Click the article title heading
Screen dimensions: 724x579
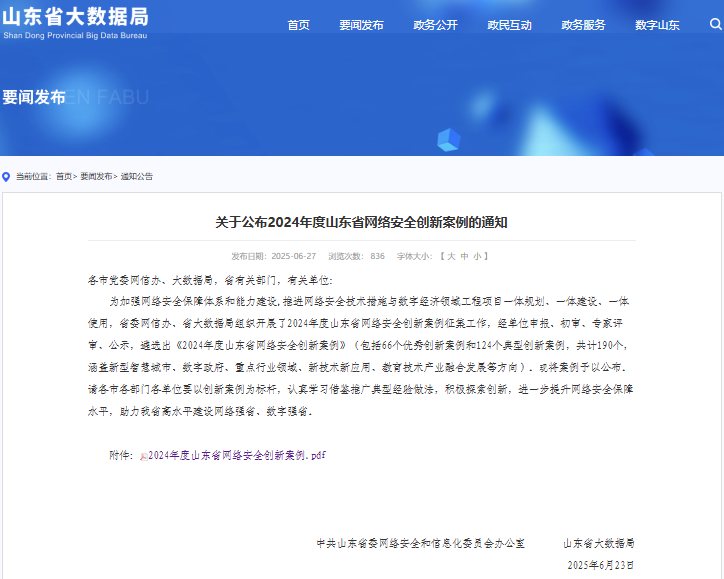click(x=362, y=222)
